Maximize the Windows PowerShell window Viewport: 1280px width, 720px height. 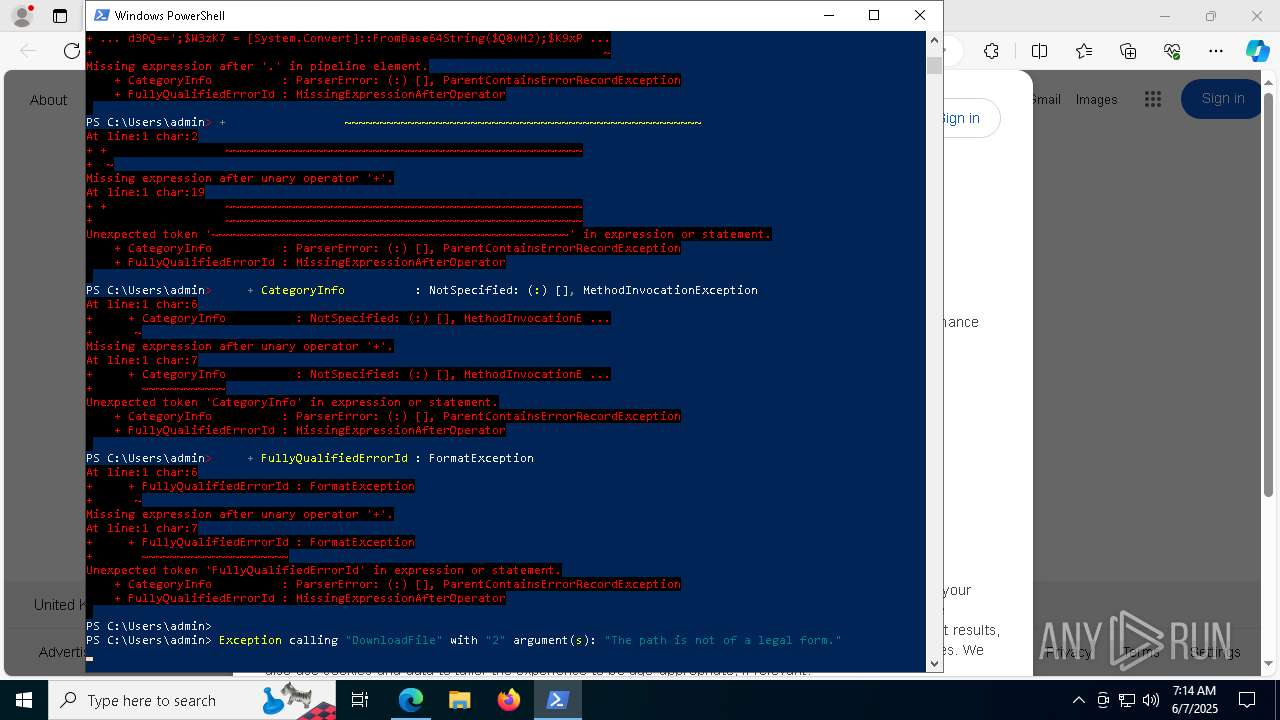tap(874, 15)
